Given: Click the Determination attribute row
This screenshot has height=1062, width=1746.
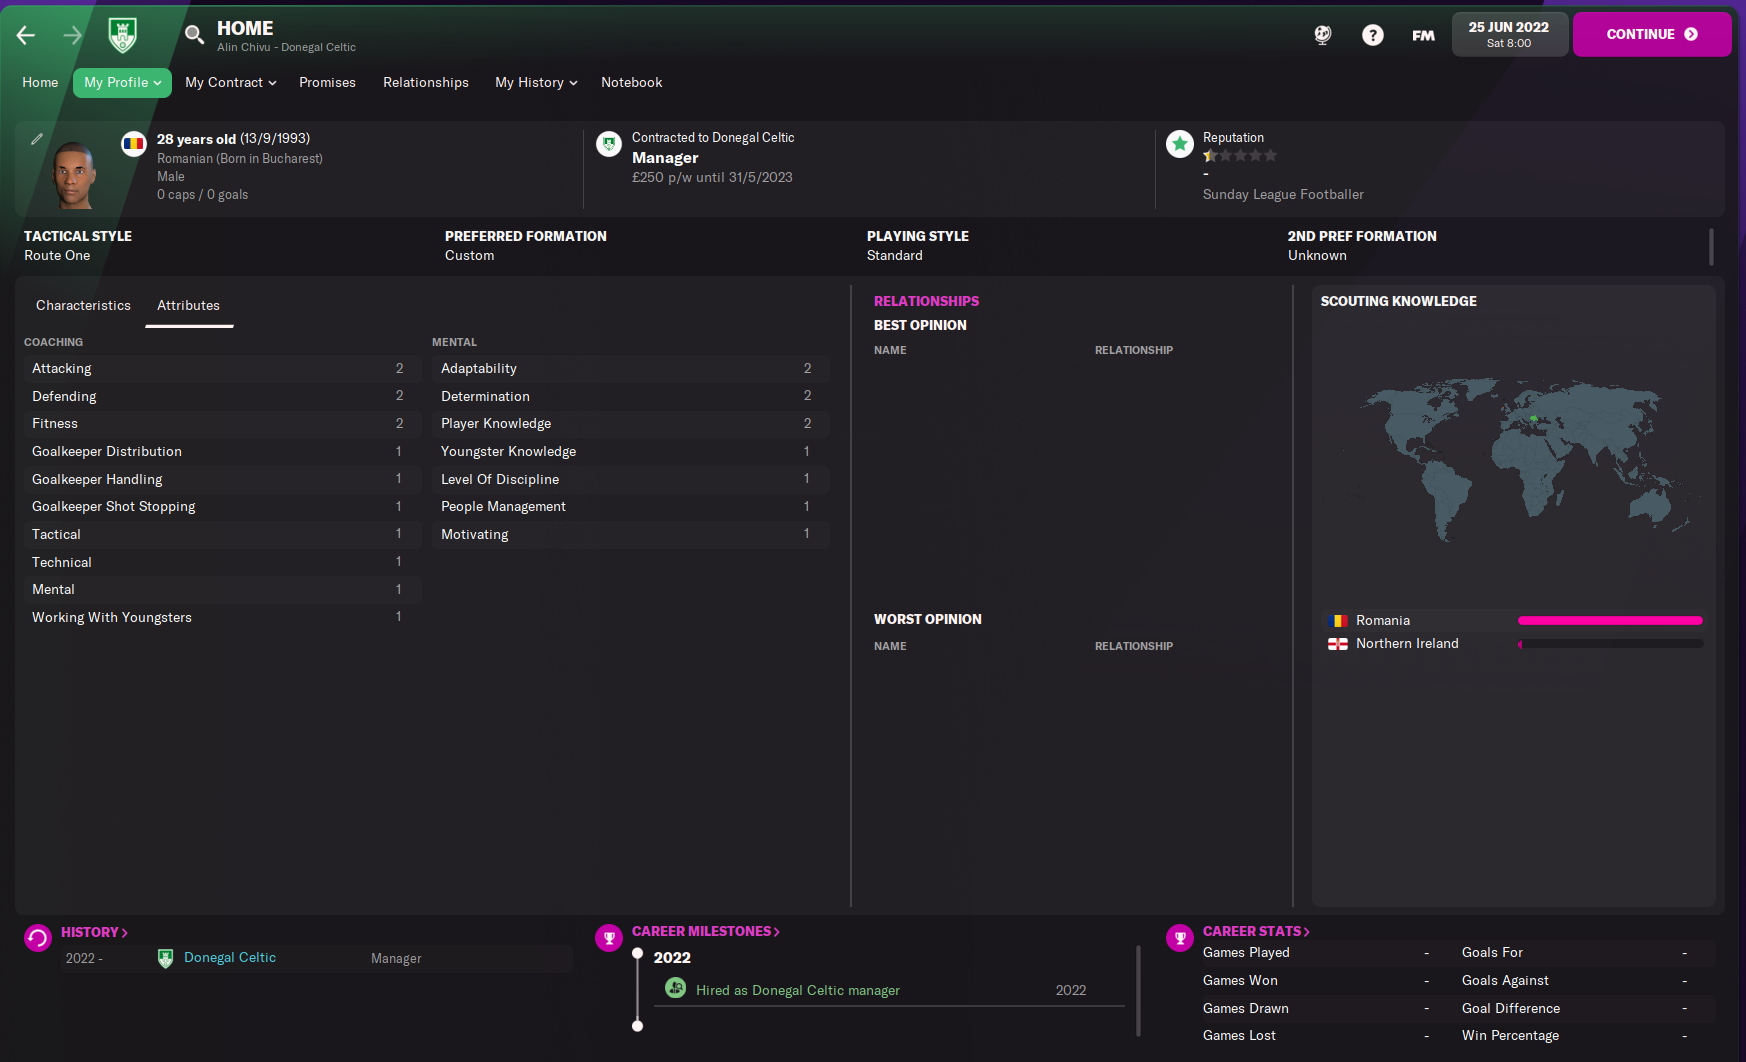Looking at the screenshot, I should coord(630,397).
